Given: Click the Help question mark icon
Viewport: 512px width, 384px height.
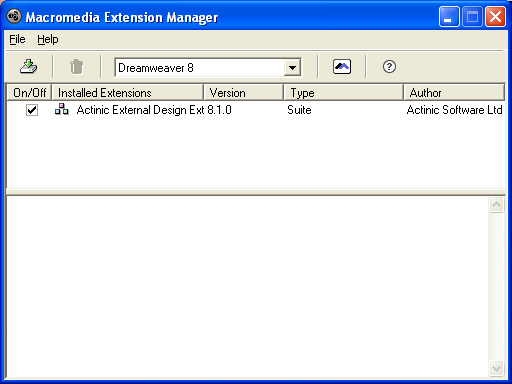Looking at the screenshot, I should 389,67.
